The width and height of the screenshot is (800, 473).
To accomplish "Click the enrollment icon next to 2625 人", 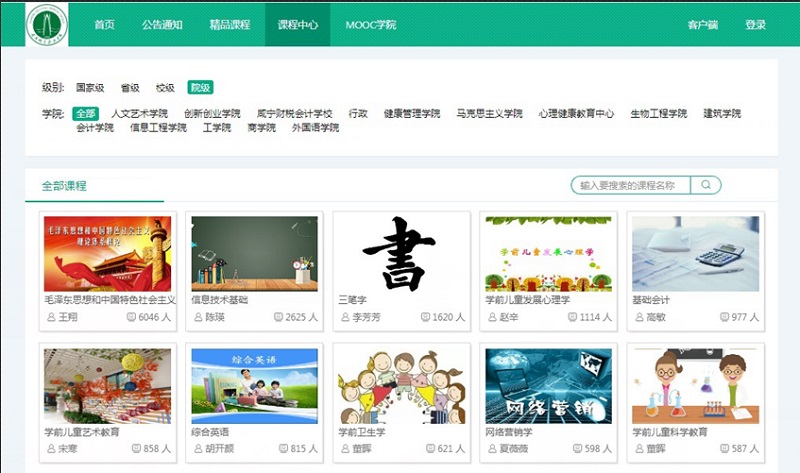I will [279, 318].
